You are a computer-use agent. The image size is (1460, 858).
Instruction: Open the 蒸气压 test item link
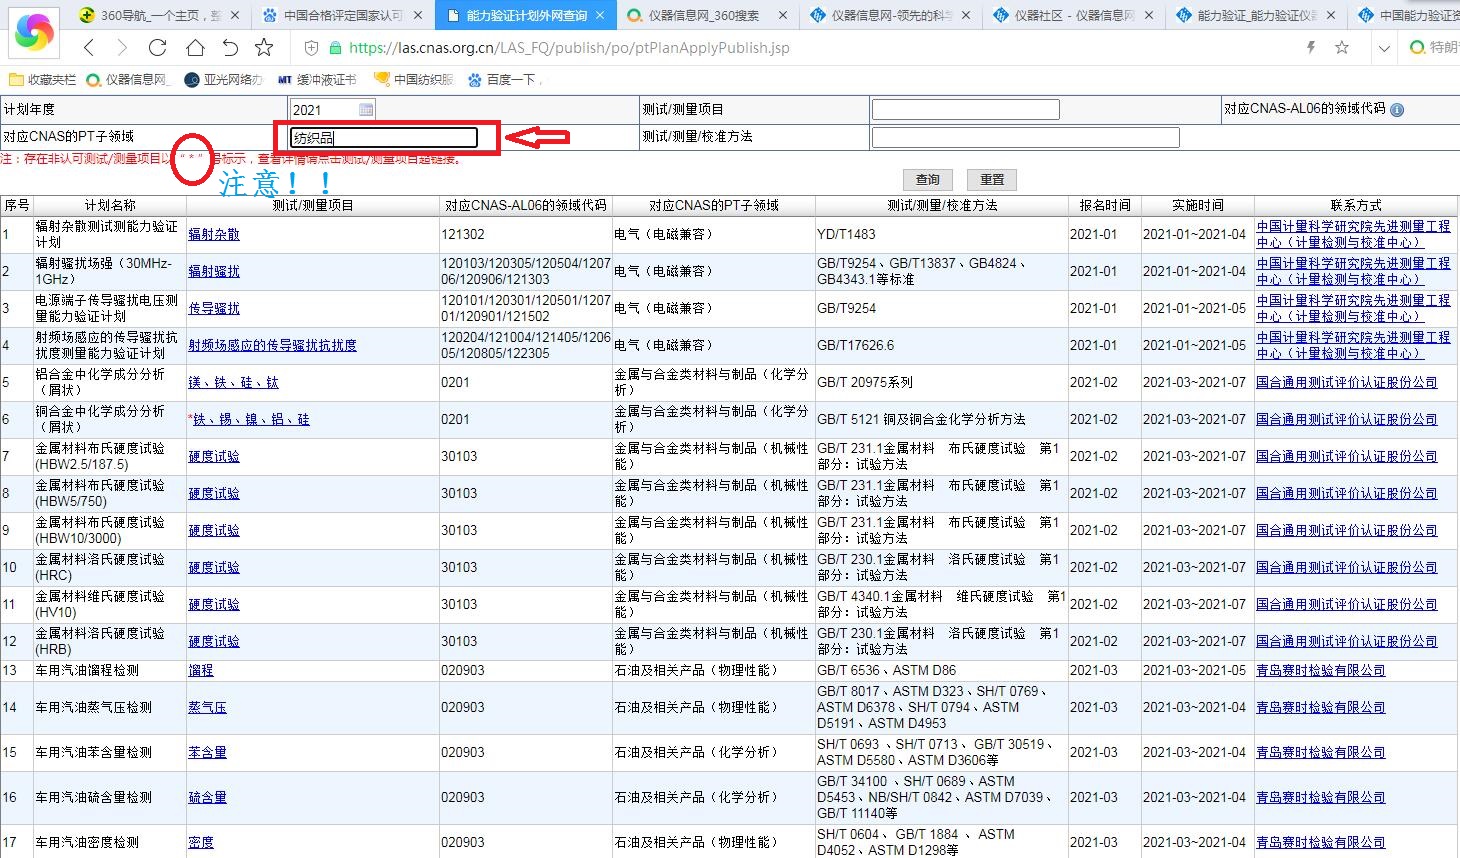pyautogui.click(x=207, y=707)
